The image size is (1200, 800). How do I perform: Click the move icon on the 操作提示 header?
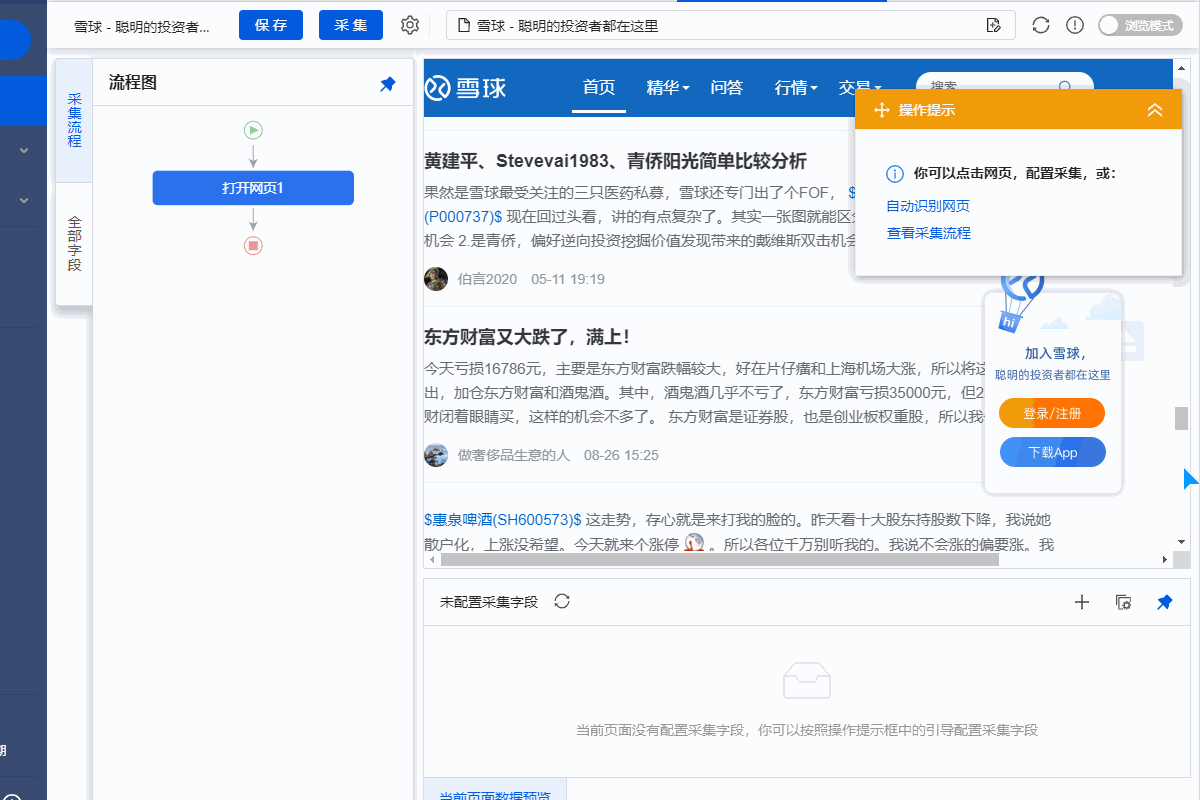882,110
